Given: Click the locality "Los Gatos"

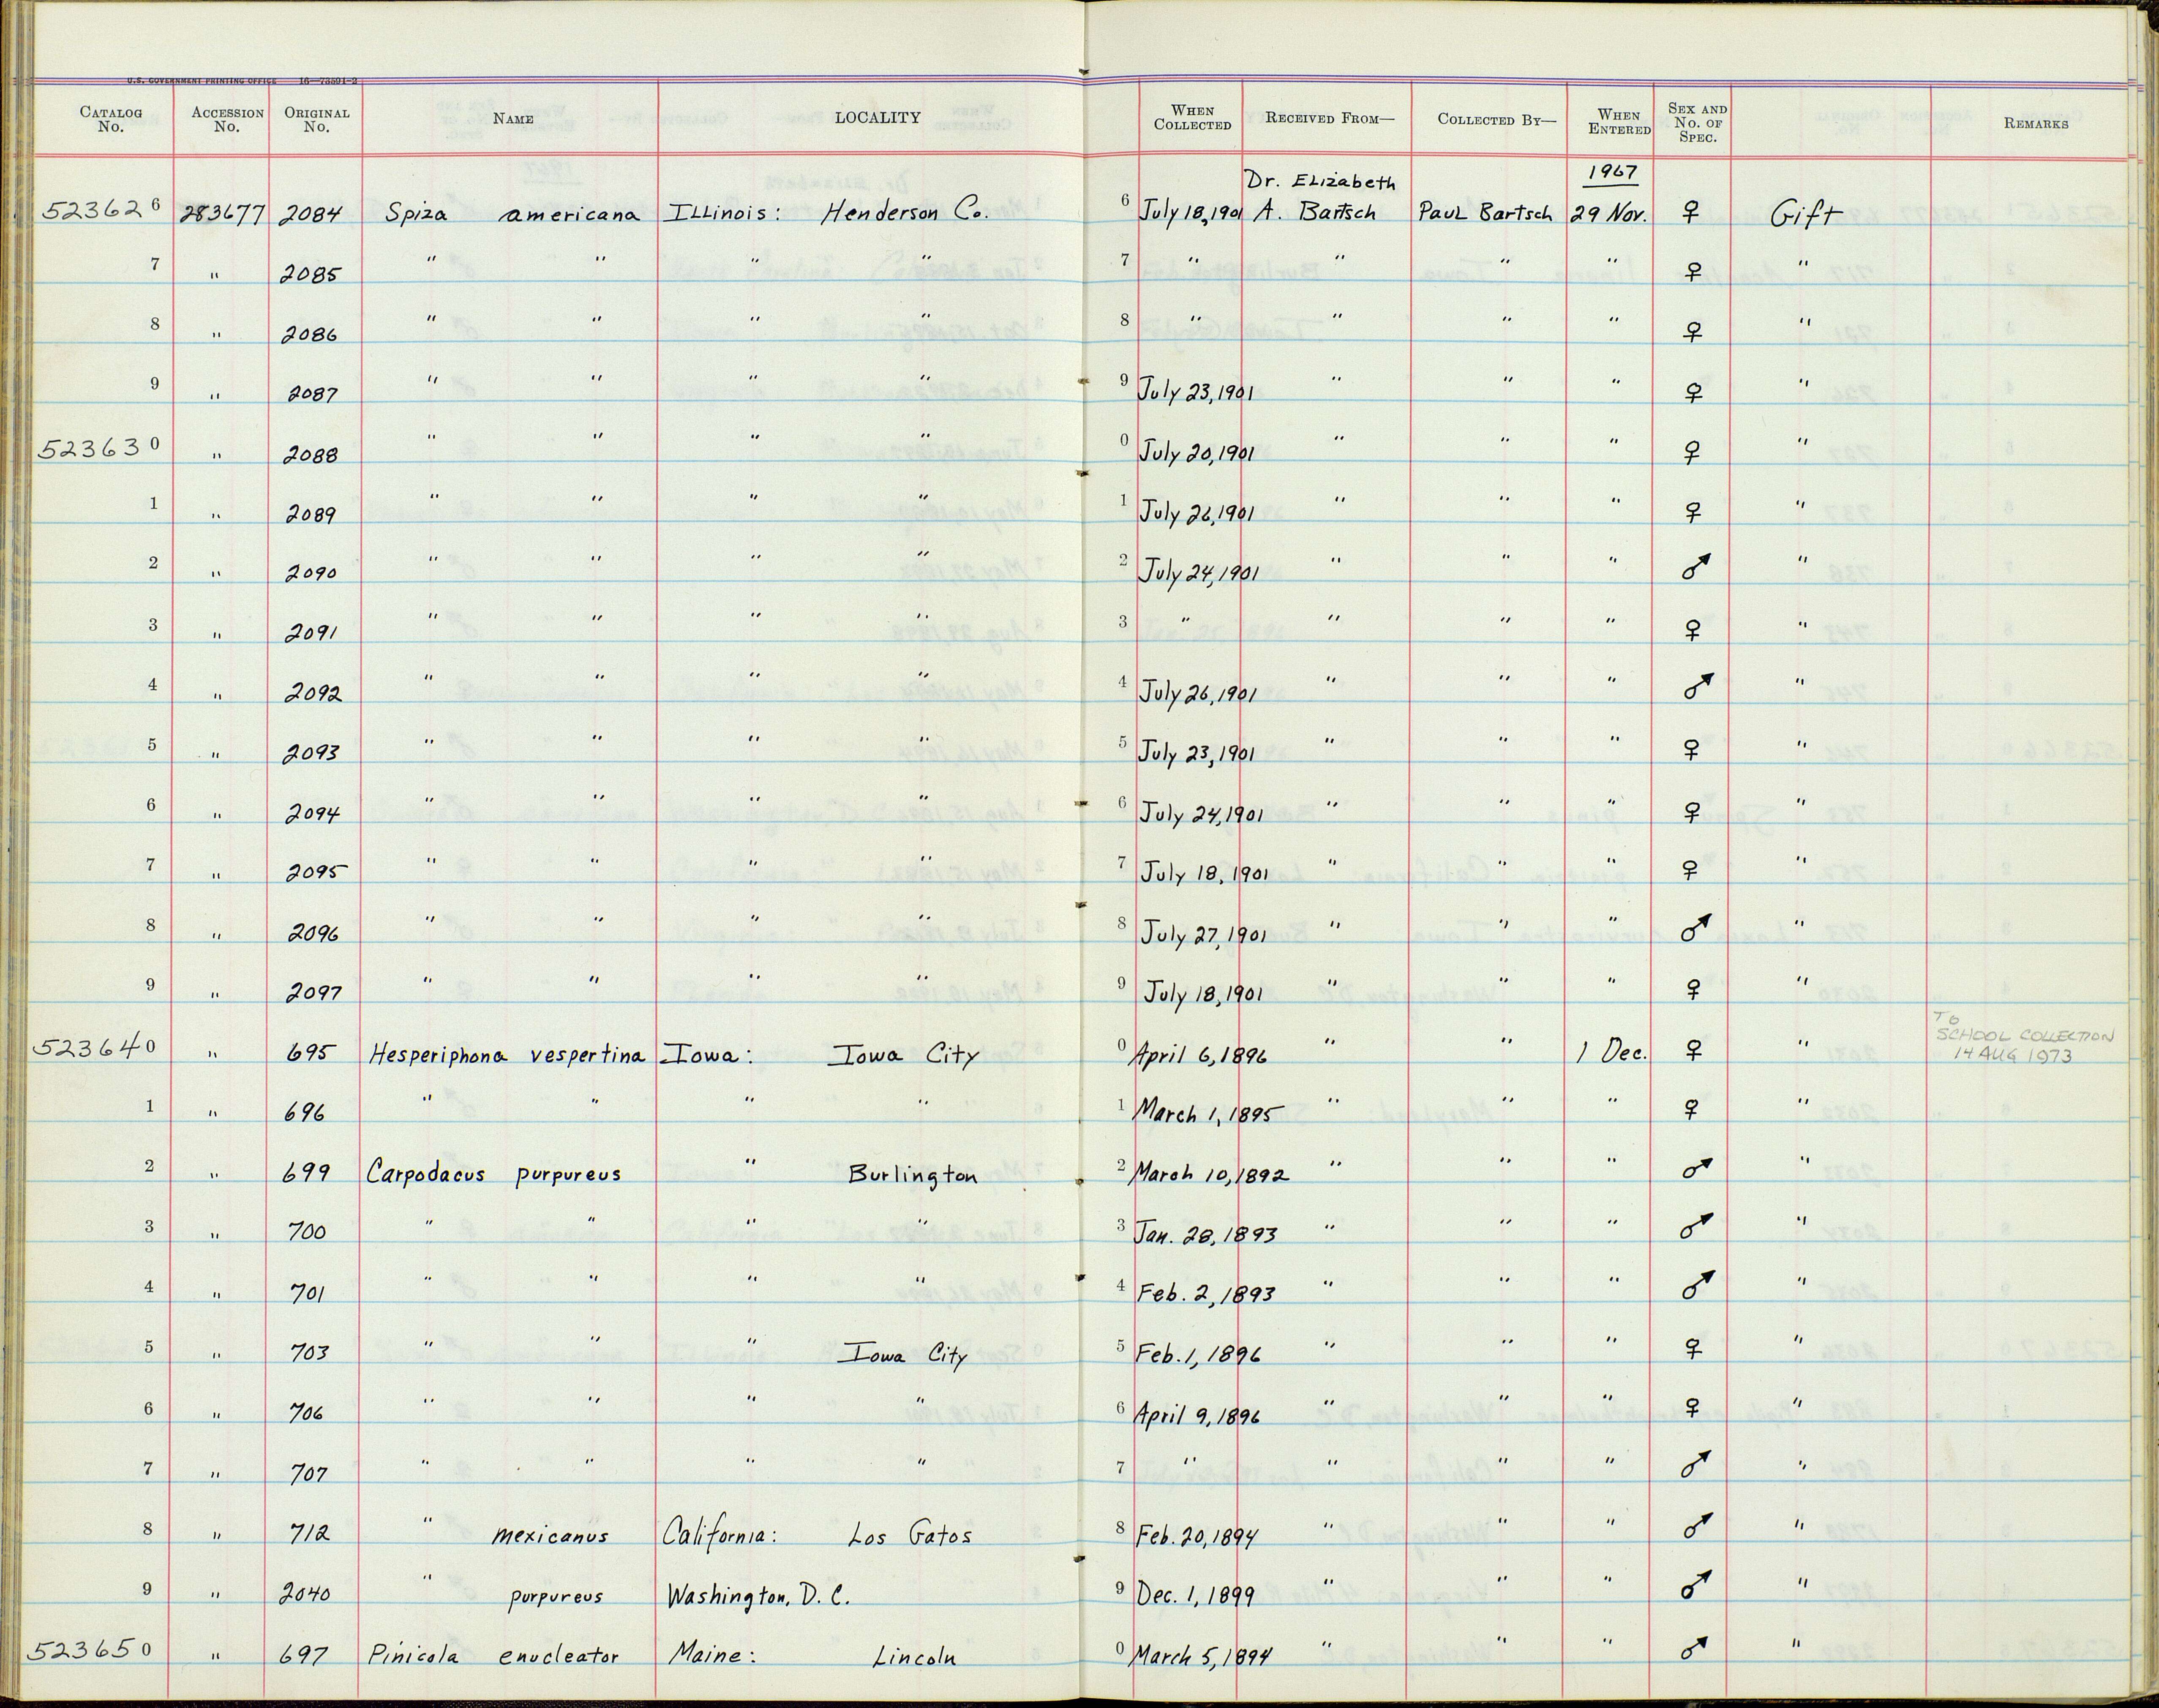Looking at the screenshot, I should (909, 1534).
